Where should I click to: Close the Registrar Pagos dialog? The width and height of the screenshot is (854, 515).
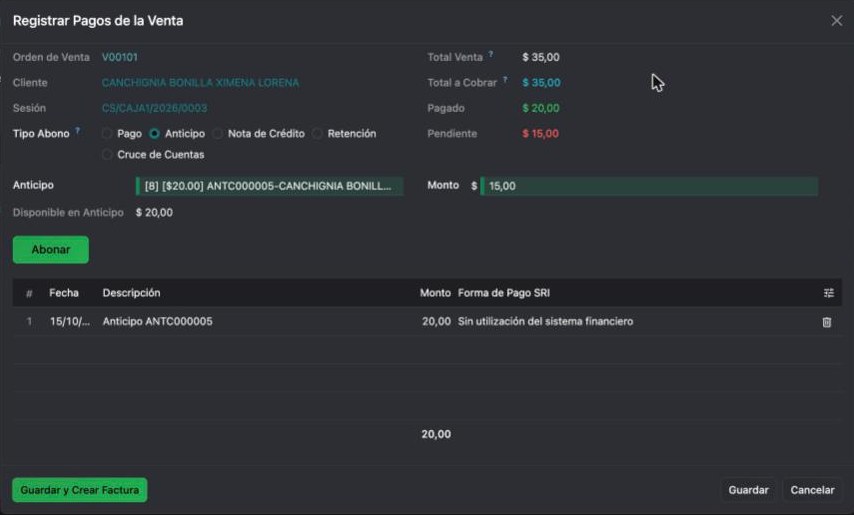pos(837,21)
